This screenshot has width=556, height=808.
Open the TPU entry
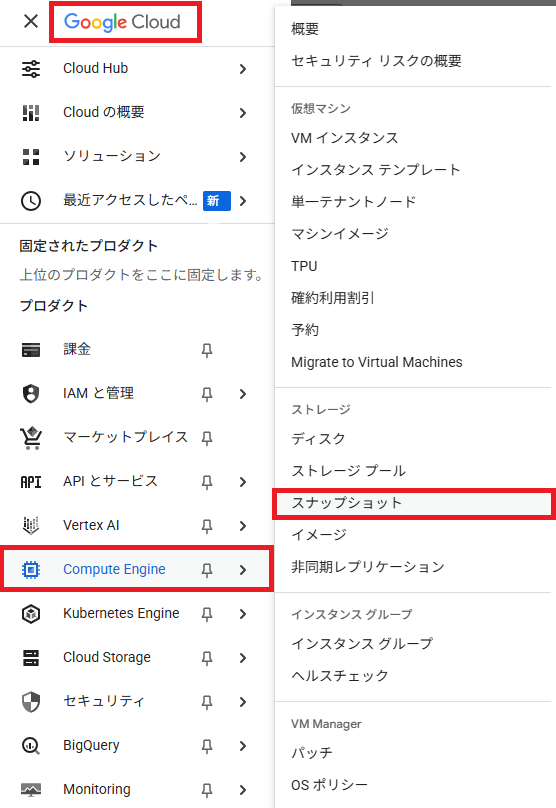point(304,266)
